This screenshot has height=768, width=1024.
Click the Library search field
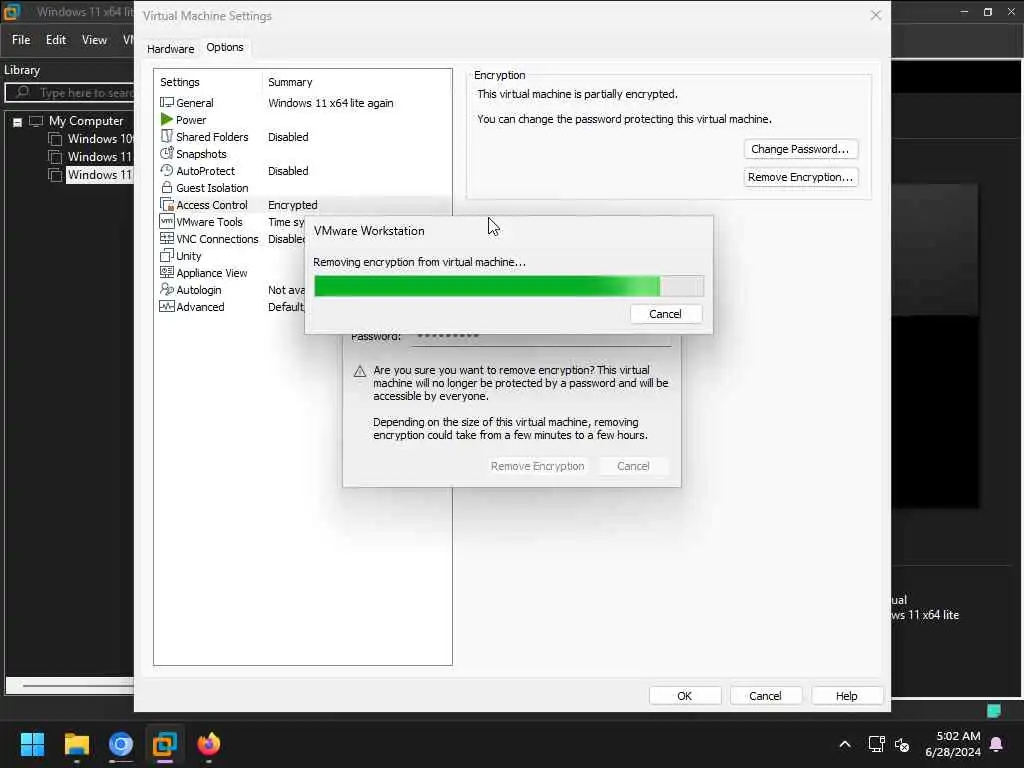(71, 93)
